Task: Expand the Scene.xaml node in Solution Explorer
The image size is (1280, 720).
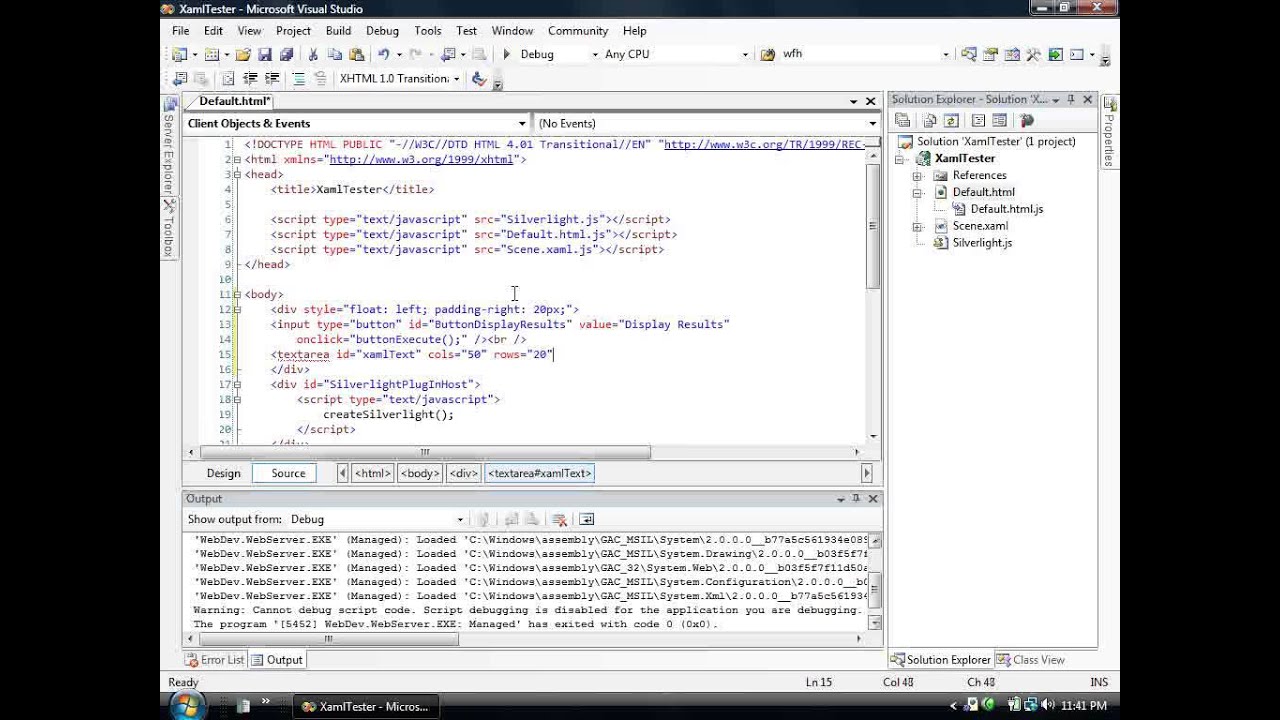Action: (917, 226)
